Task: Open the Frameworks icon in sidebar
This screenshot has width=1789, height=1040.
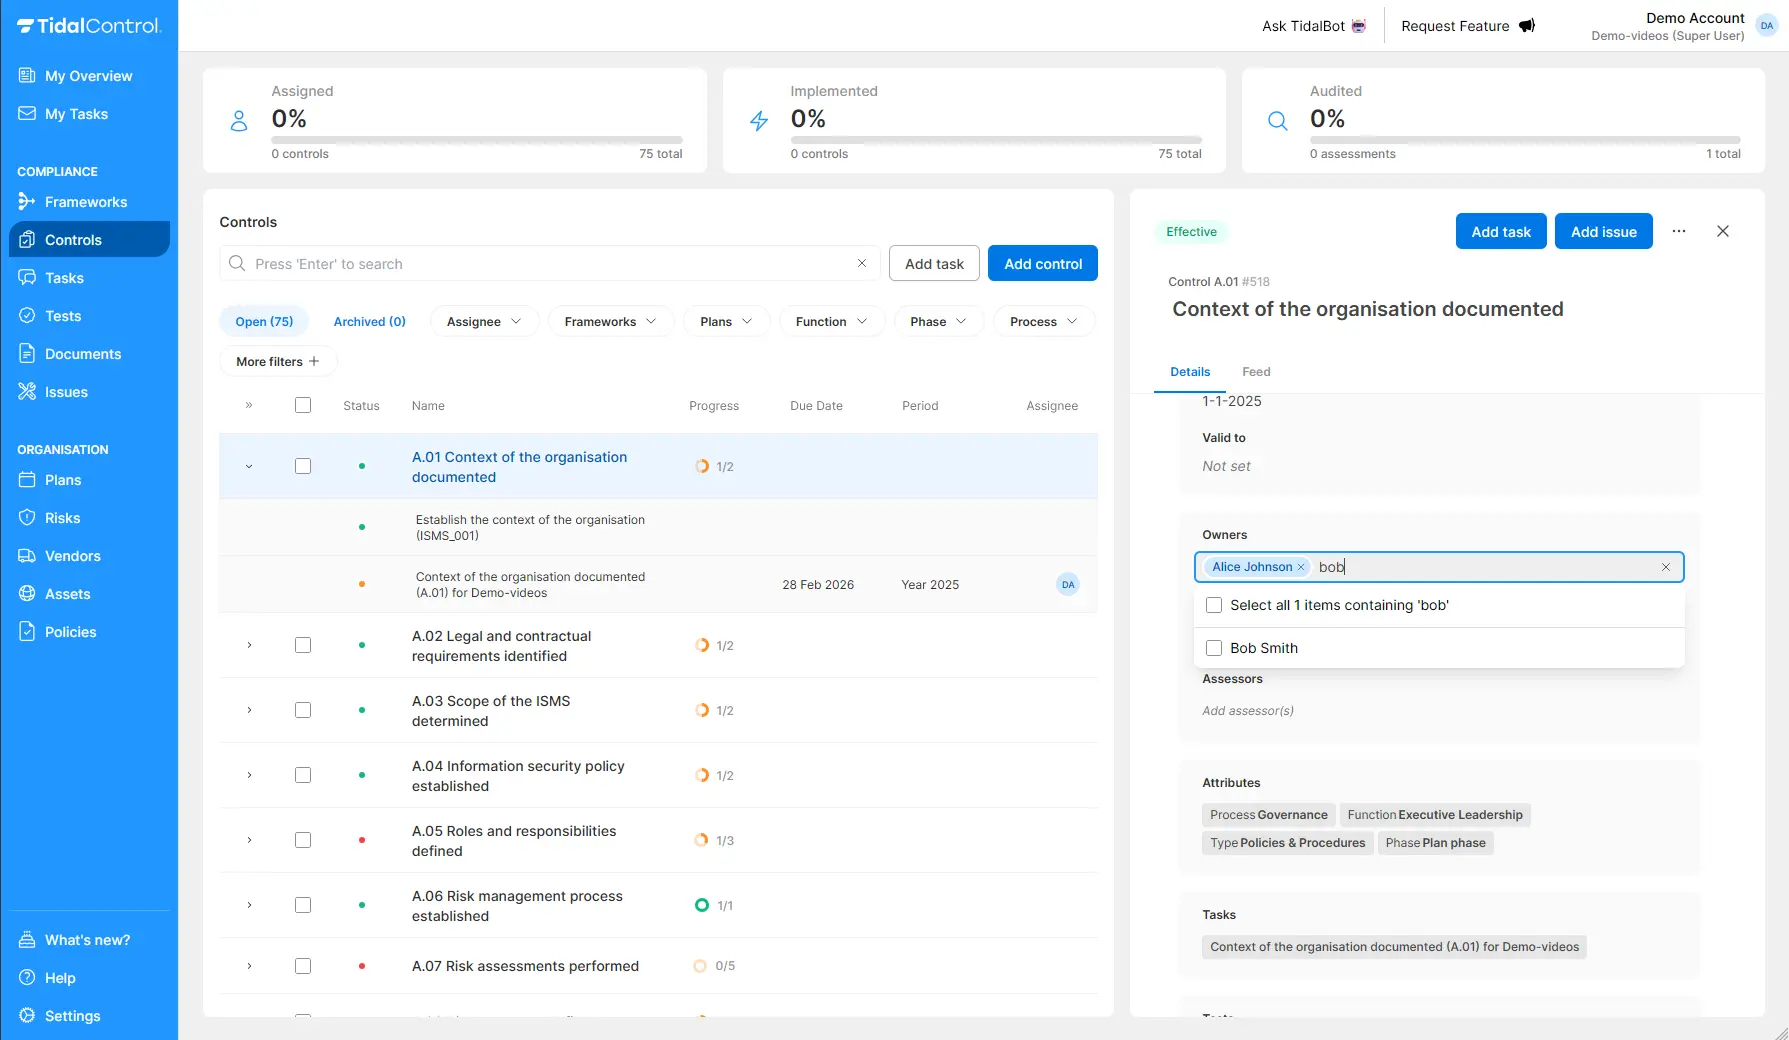Action: [27, 202]
